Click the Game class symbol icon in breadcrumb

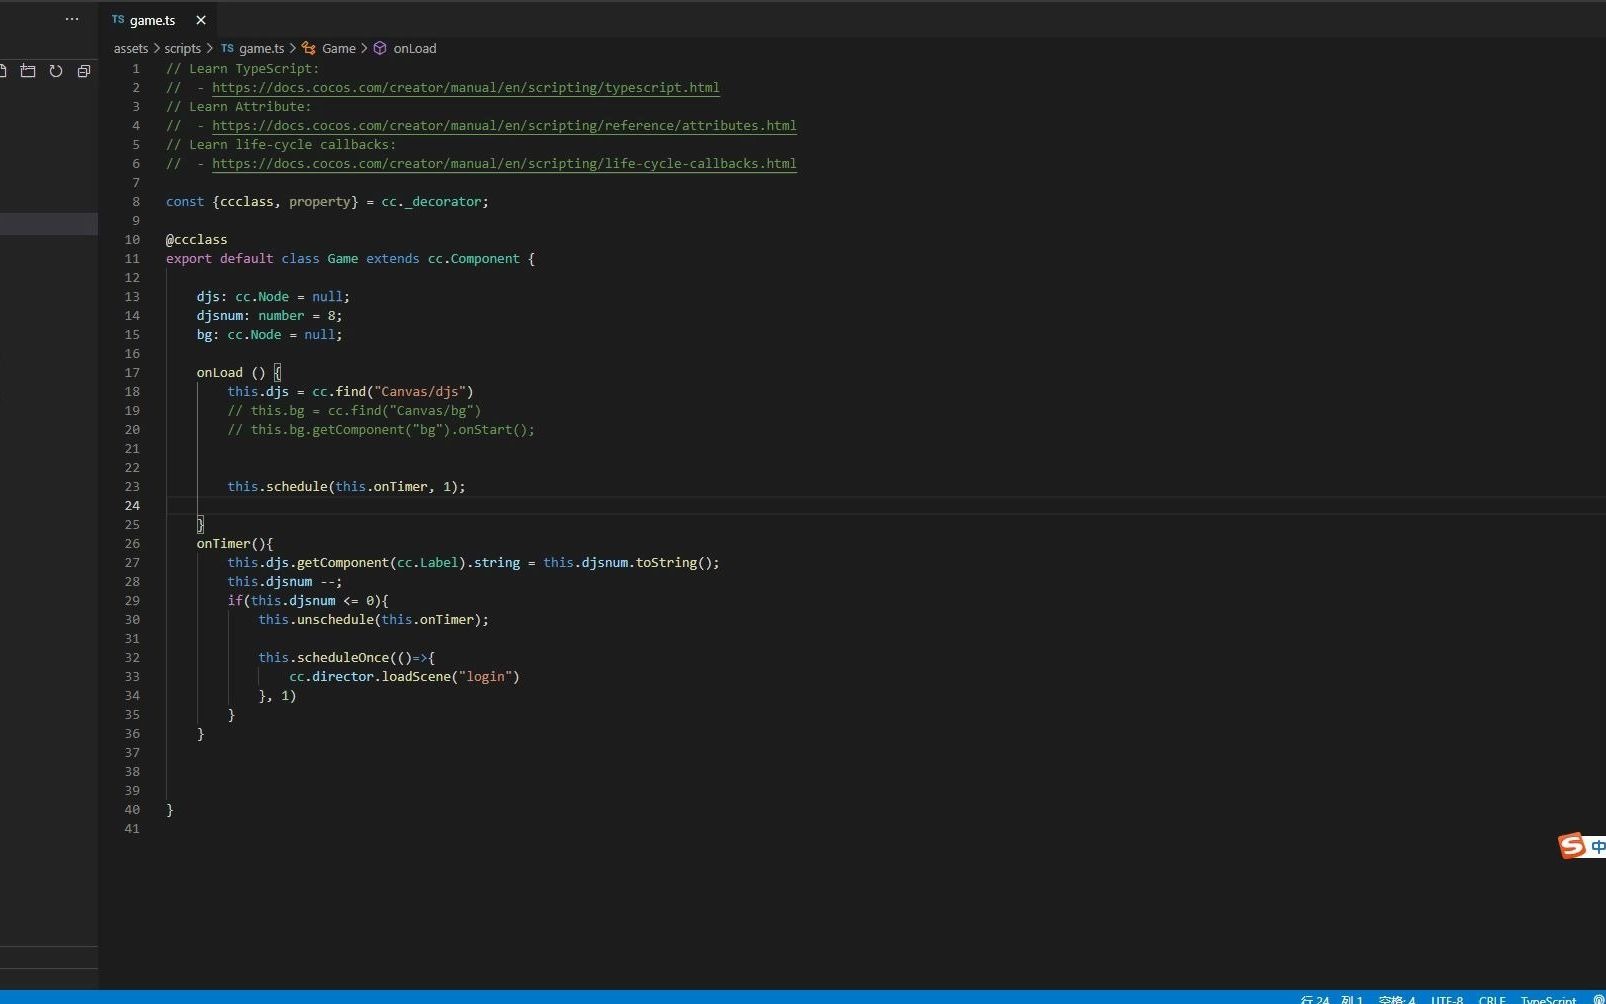tap(309, 48)
